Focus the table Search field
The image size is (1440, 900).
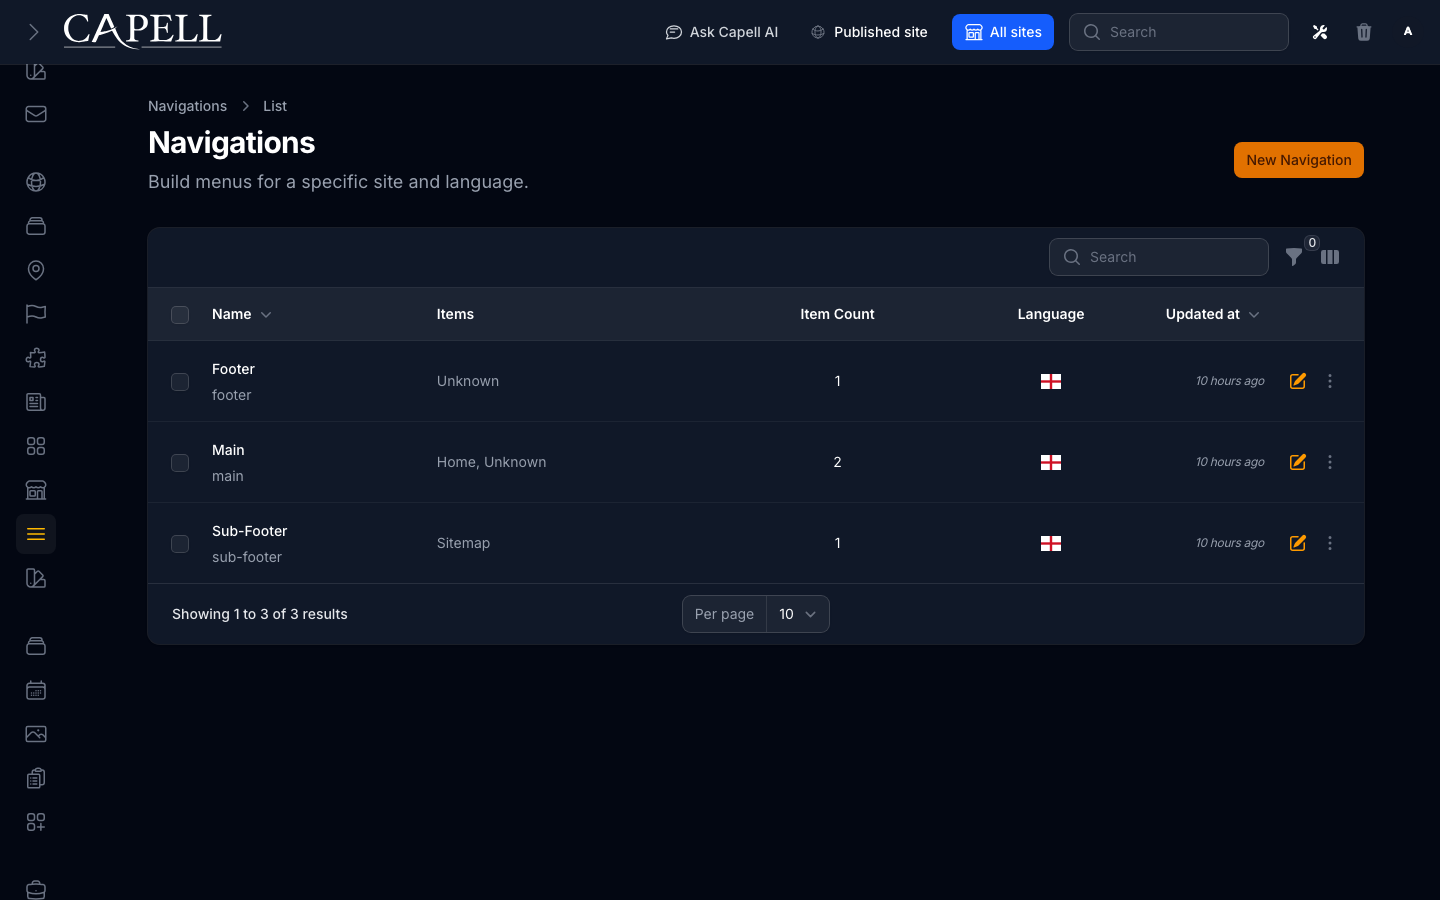click(1159, 257)
